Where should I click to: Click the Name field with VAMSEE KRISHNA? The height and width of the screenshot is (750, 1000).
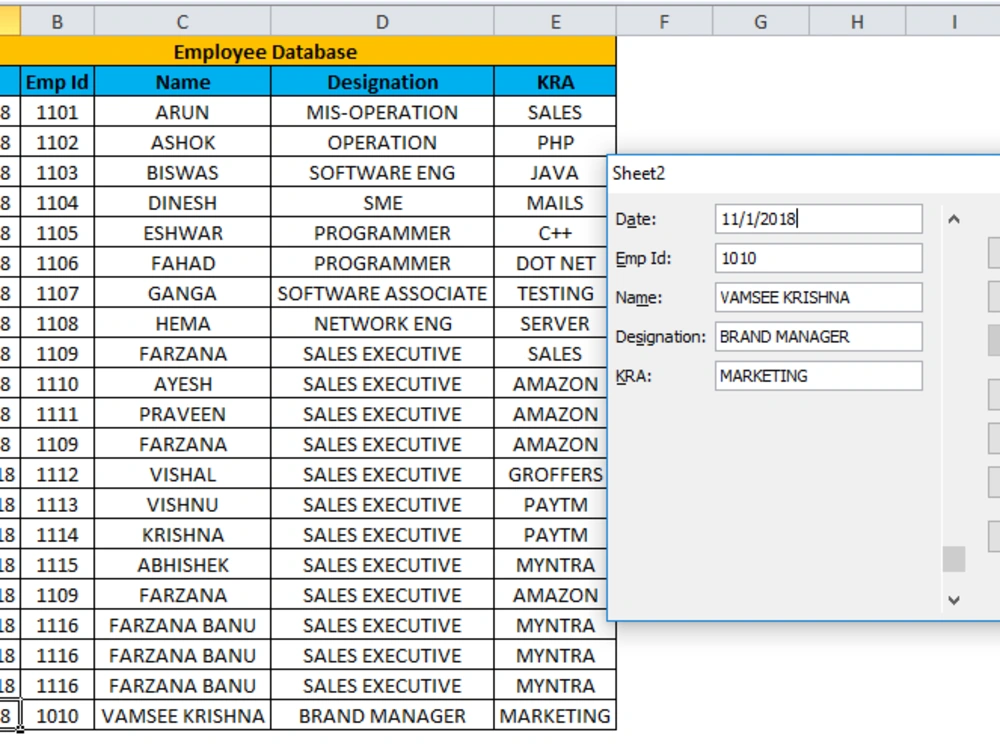[818, 298]
